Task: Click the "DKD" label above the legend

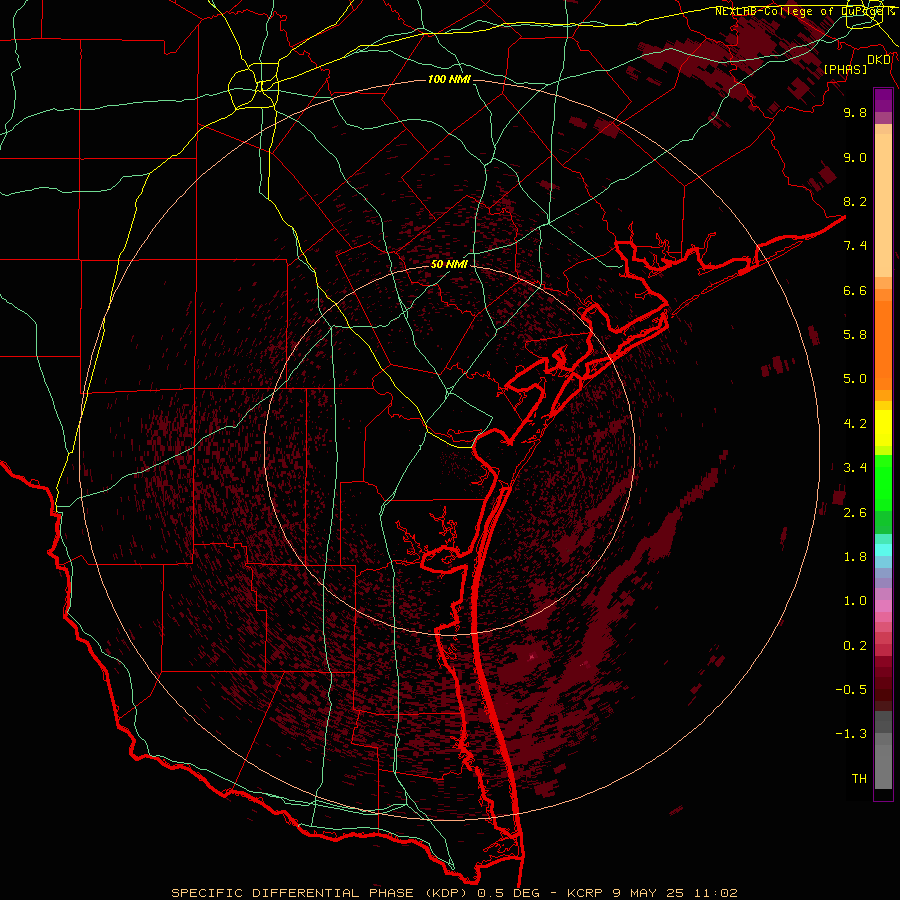Action: (879, 60)
